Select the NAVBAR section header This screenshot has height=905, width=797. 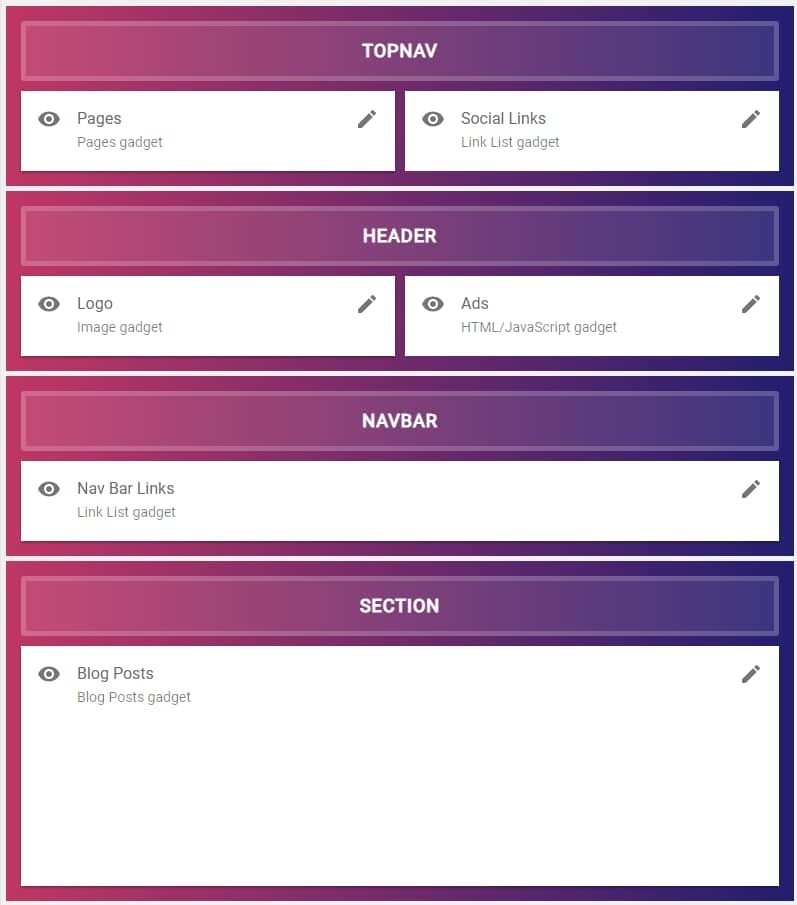399,421
